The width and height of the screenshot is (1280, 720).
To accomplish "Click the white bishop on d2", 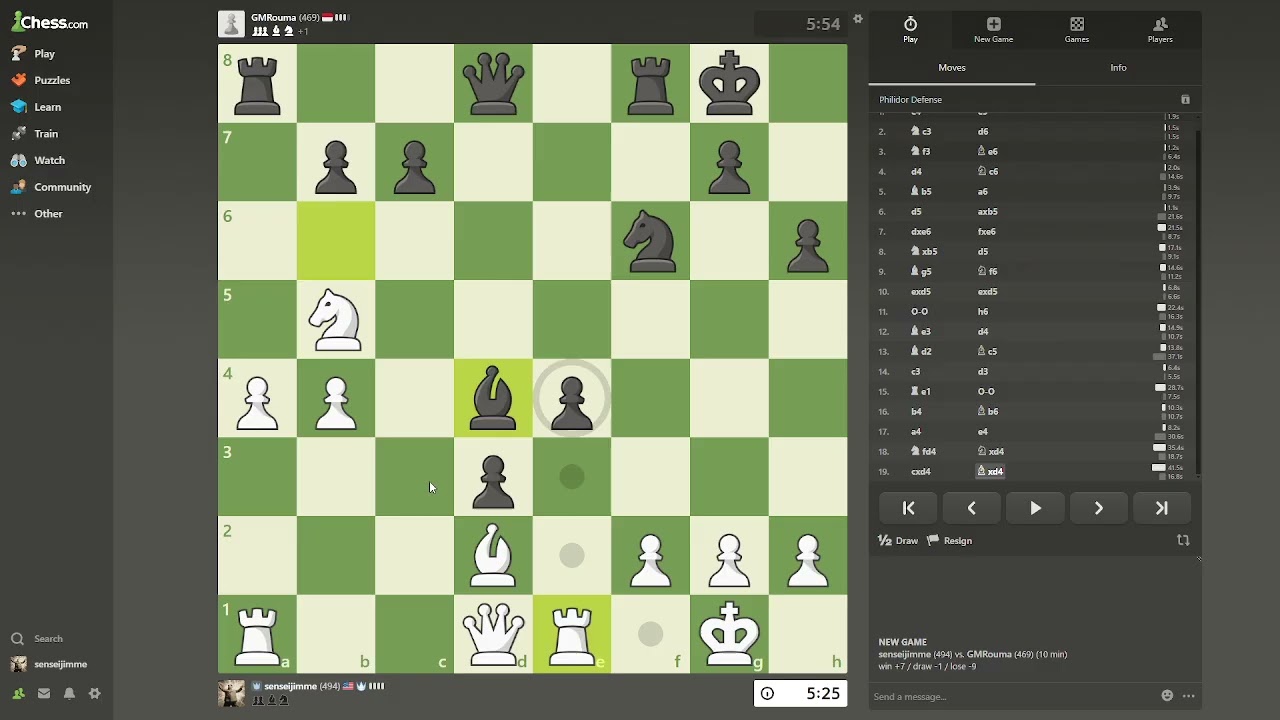I will point(493,555).
